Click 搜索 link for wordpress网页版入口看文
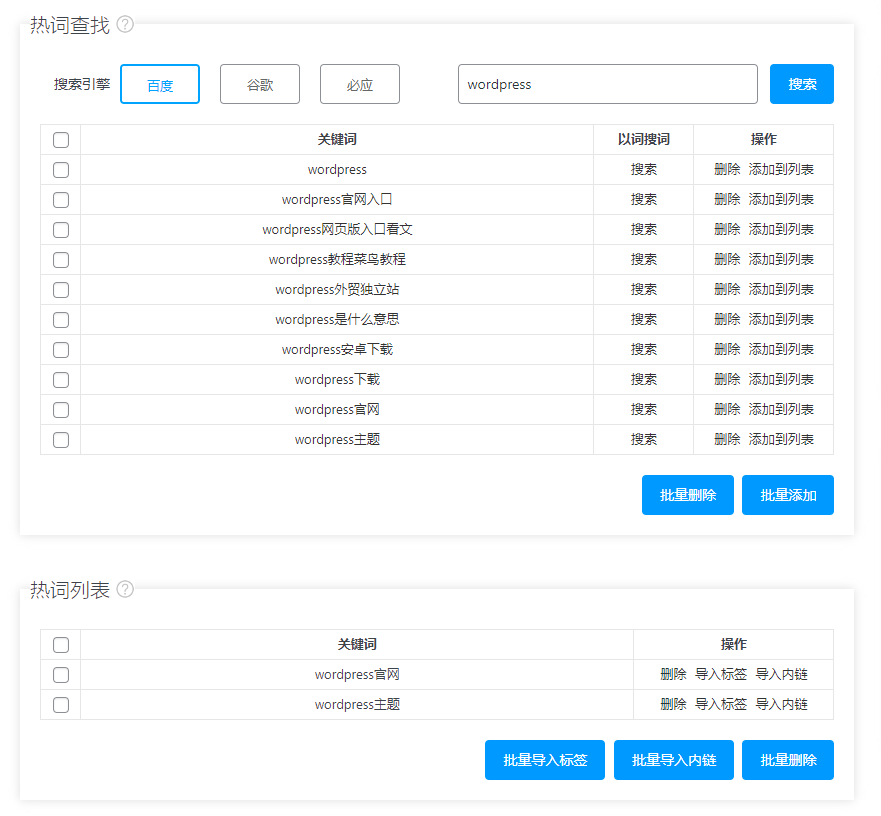Viewport: 881px width, 816px height. point(644,229)
